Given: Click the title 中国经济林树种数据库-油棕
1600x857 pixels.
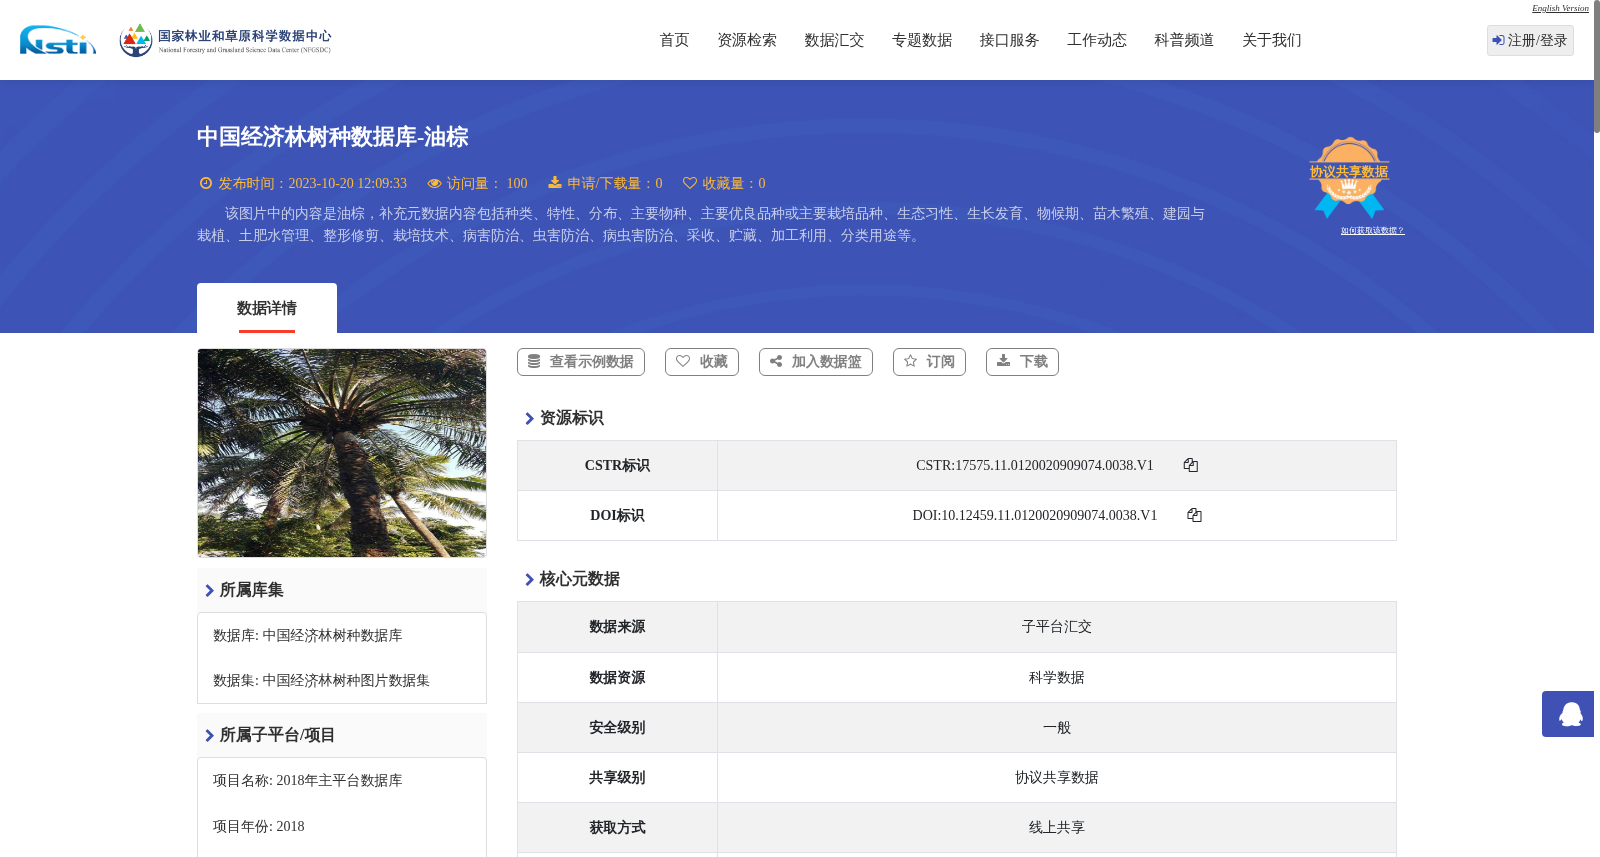Looking at the screenshot, I should coord(332,137).
